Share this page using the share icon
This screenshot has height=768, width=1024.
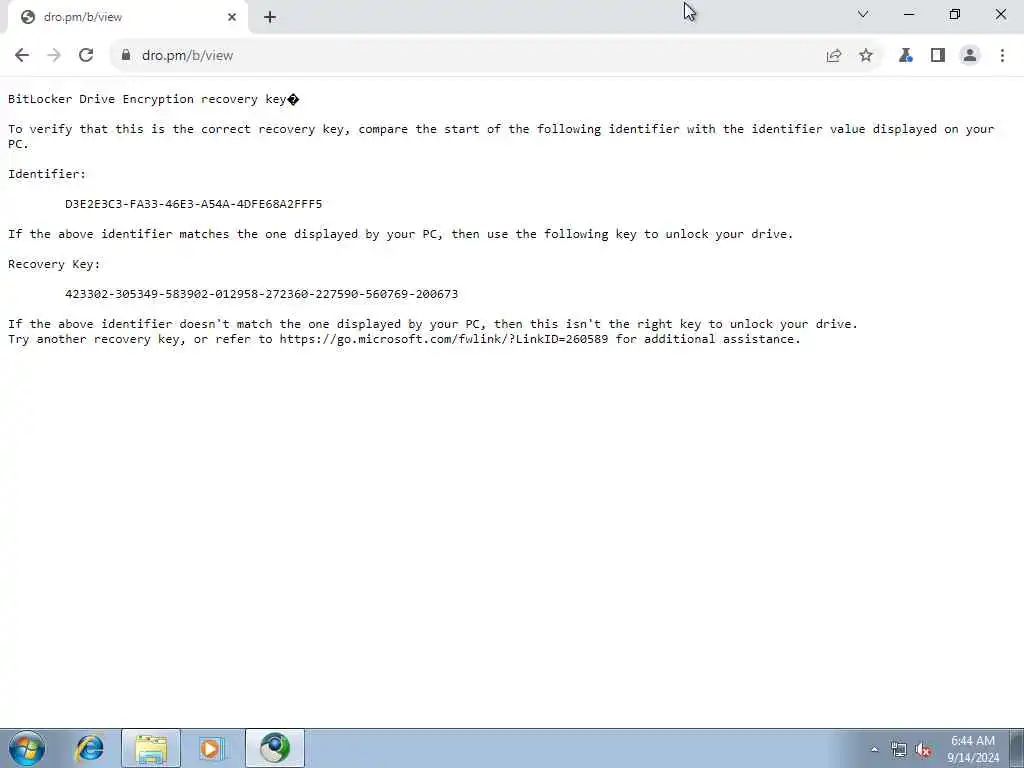833,56
